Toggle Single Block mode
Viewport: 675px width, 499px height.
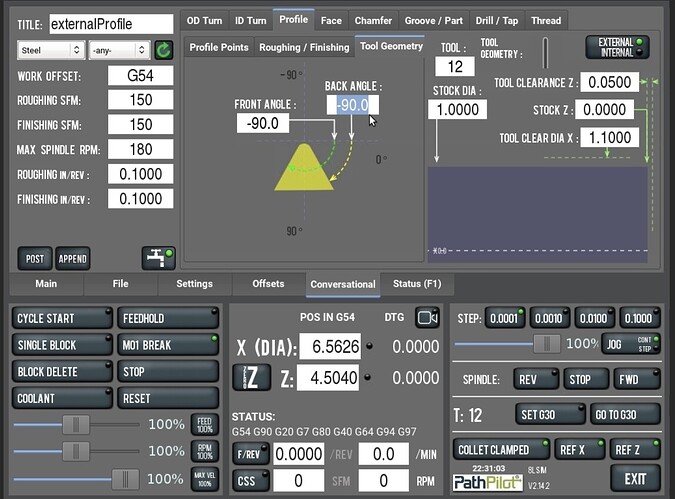click(x=62, y=345)
